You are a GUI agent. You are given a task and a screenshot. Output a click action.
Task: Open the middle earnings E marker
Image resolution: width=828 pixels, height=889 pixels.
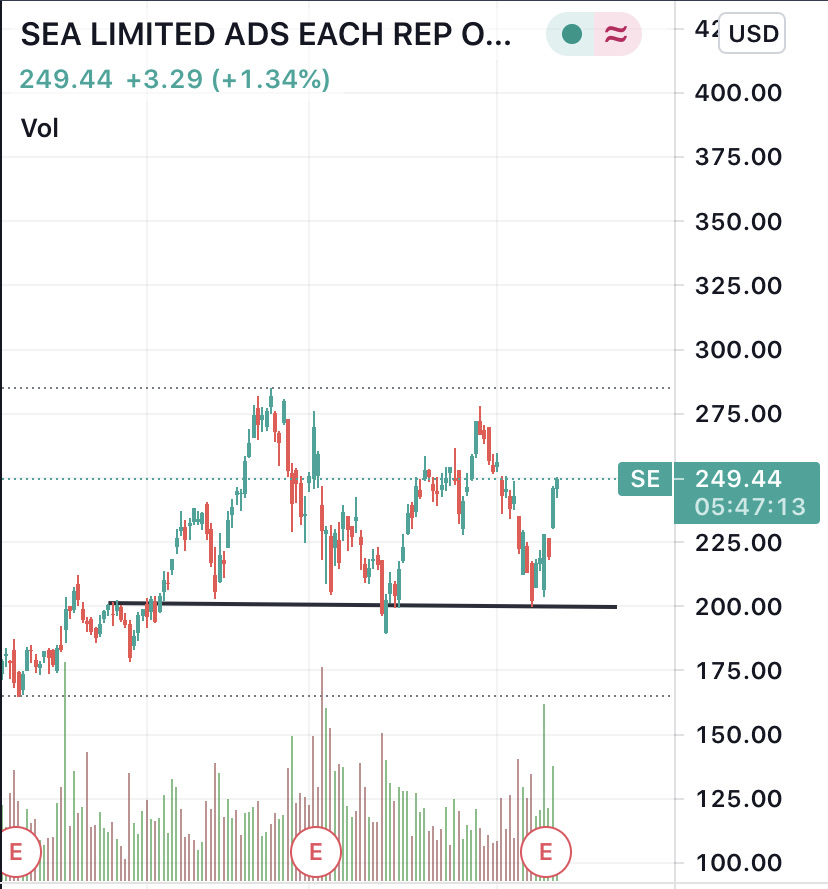316,852
